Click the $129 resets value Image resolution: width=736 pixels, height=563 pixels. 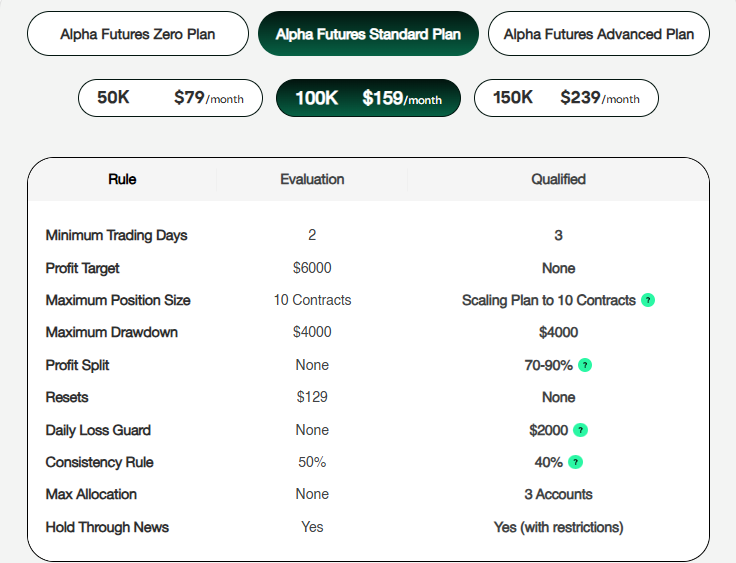tap(312, 397)
